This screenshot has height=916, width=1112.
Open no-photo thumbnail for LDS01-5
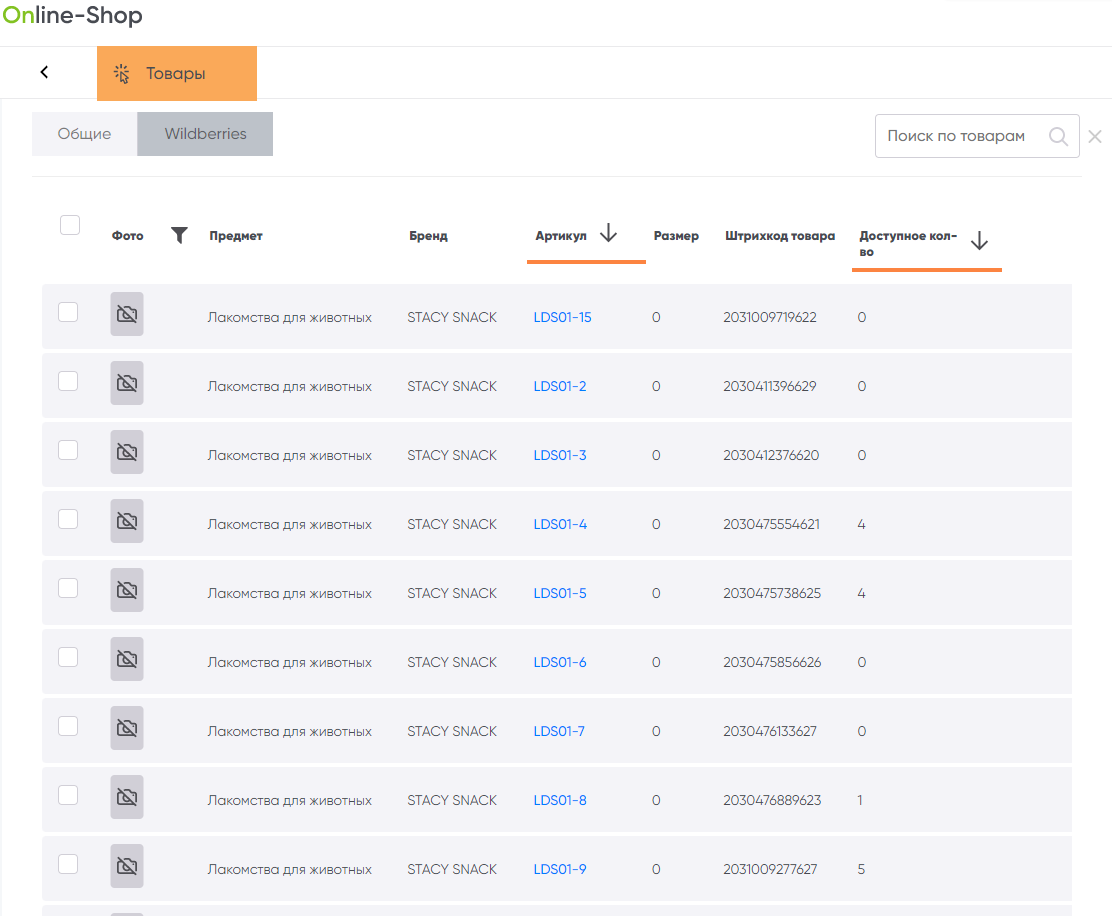tap(127, 590)
